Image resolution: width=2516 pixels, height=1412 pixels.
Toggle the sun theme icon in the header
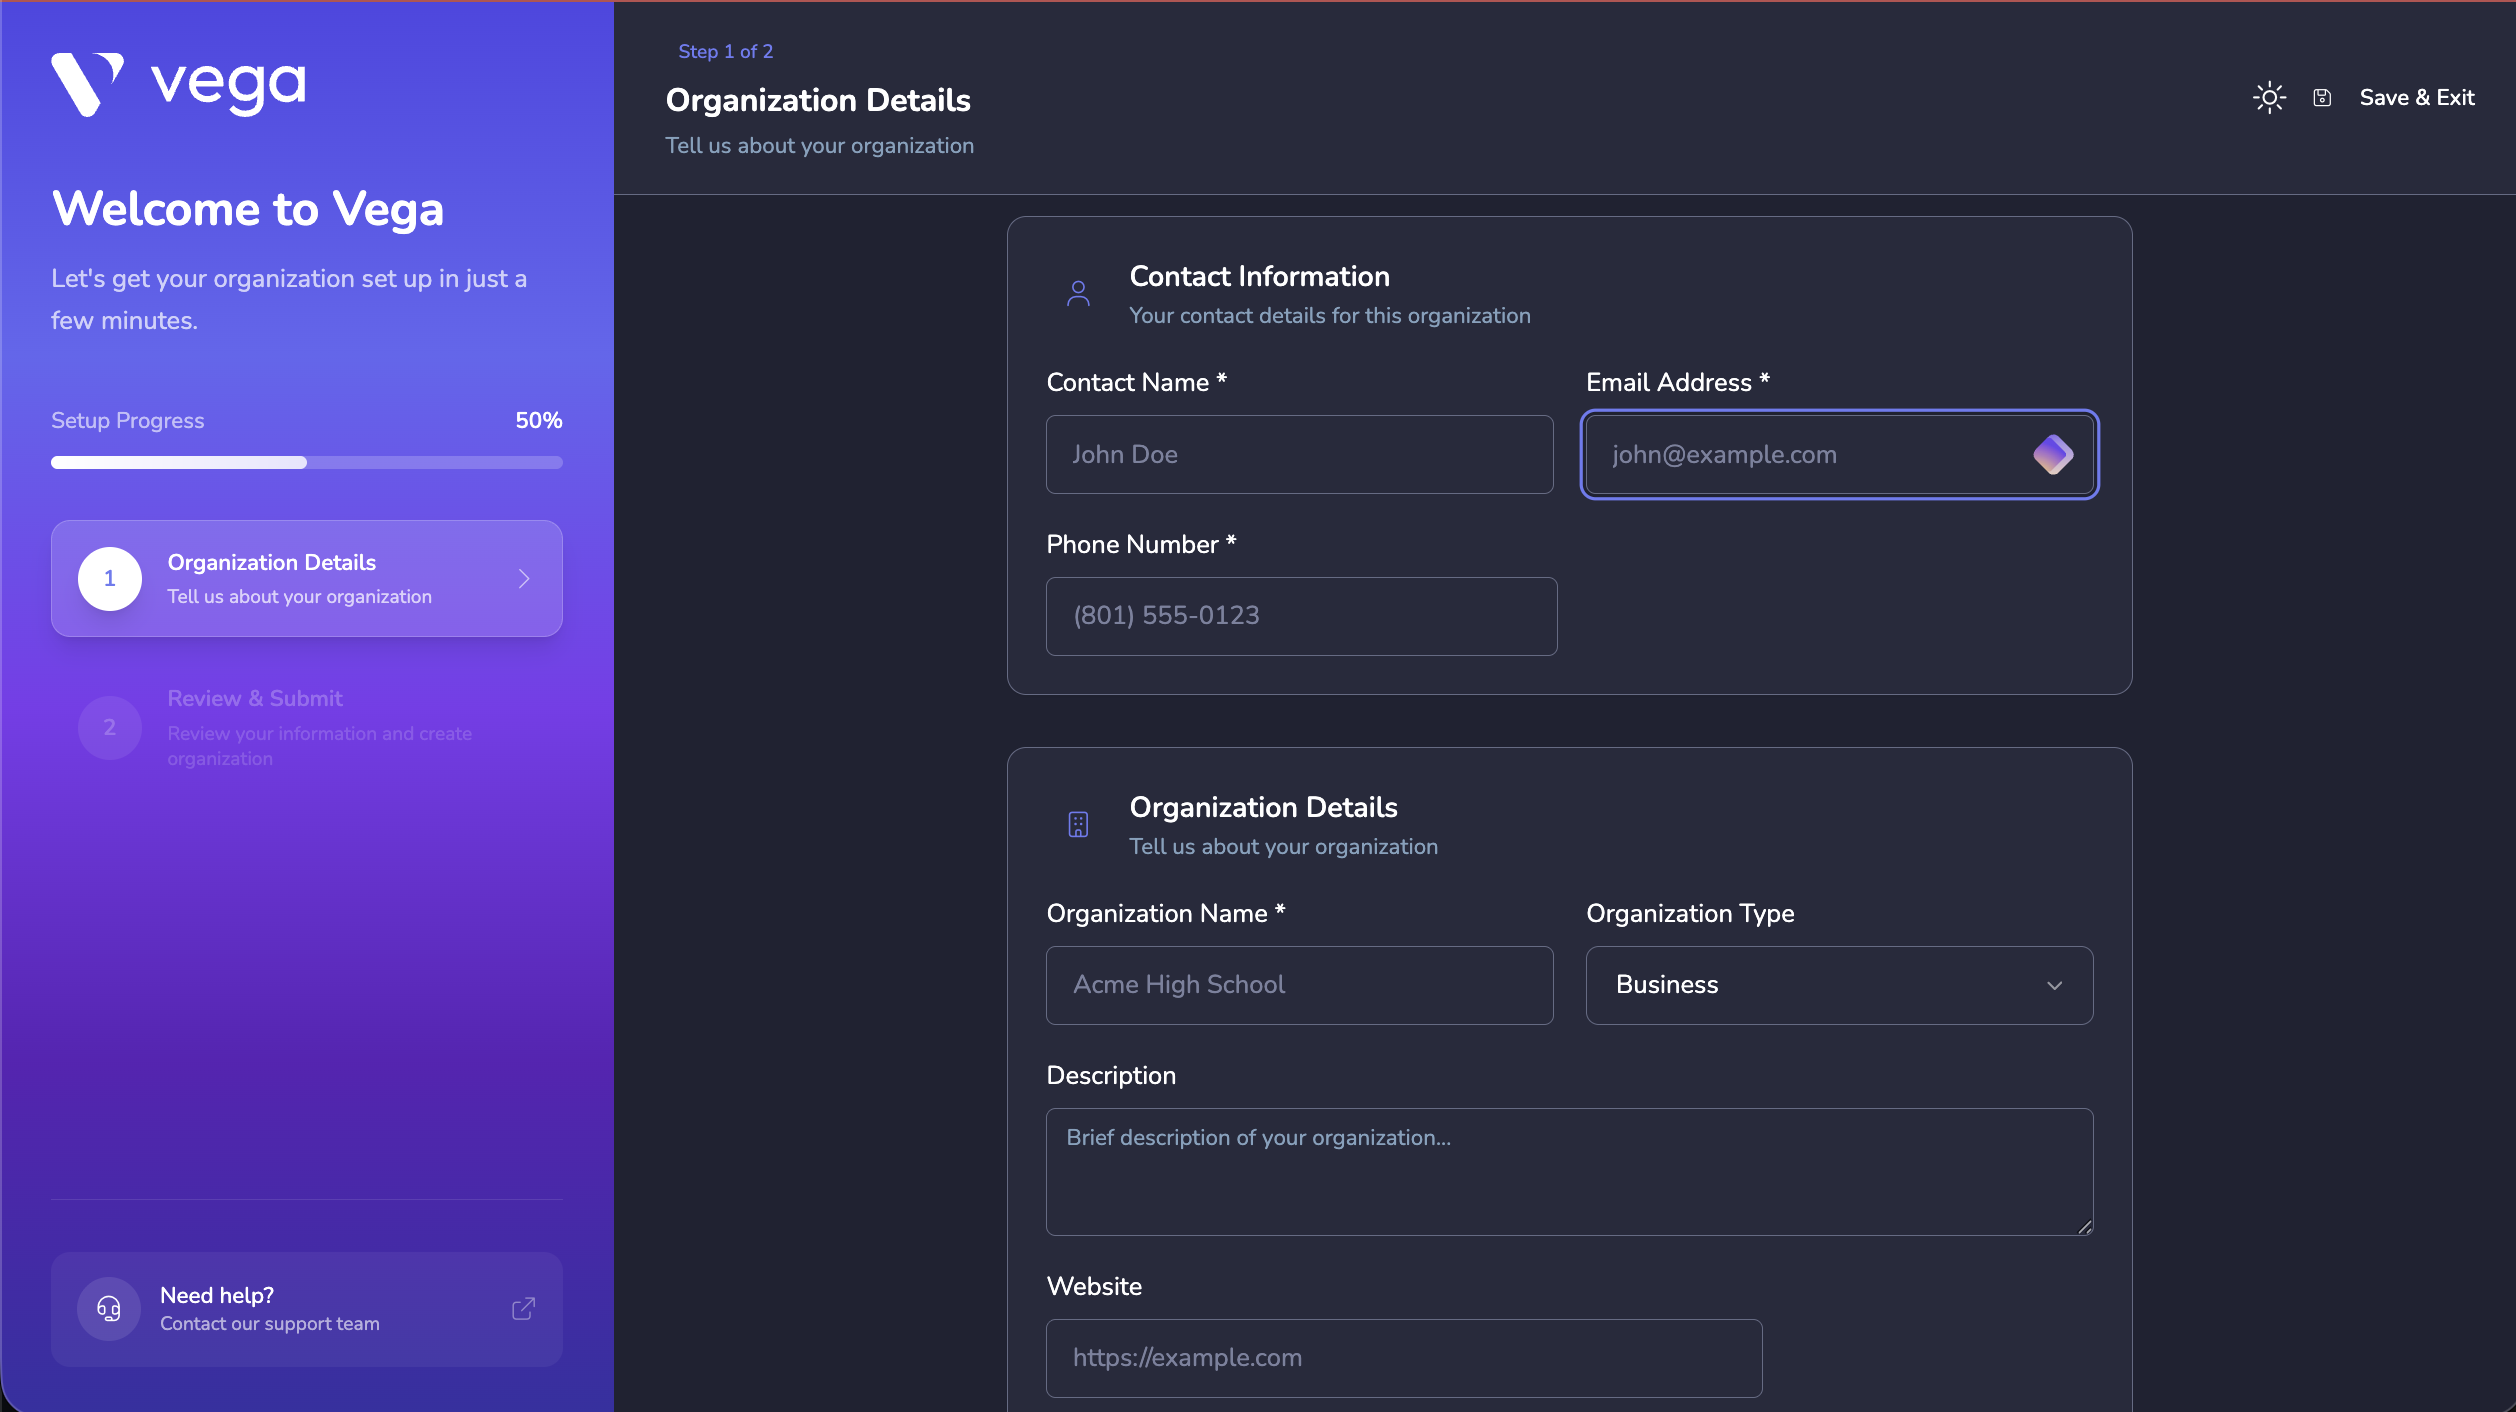tap(2269, 96)
